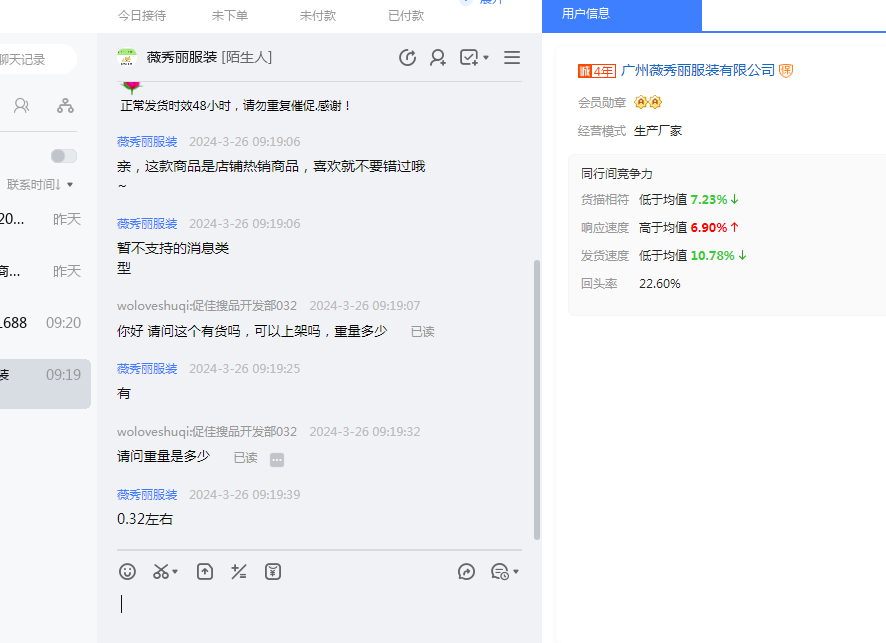The height and width of the screenshot is (643, 886).
Task: Click the scissors screenshot tool icon
Action: [161, 572]
